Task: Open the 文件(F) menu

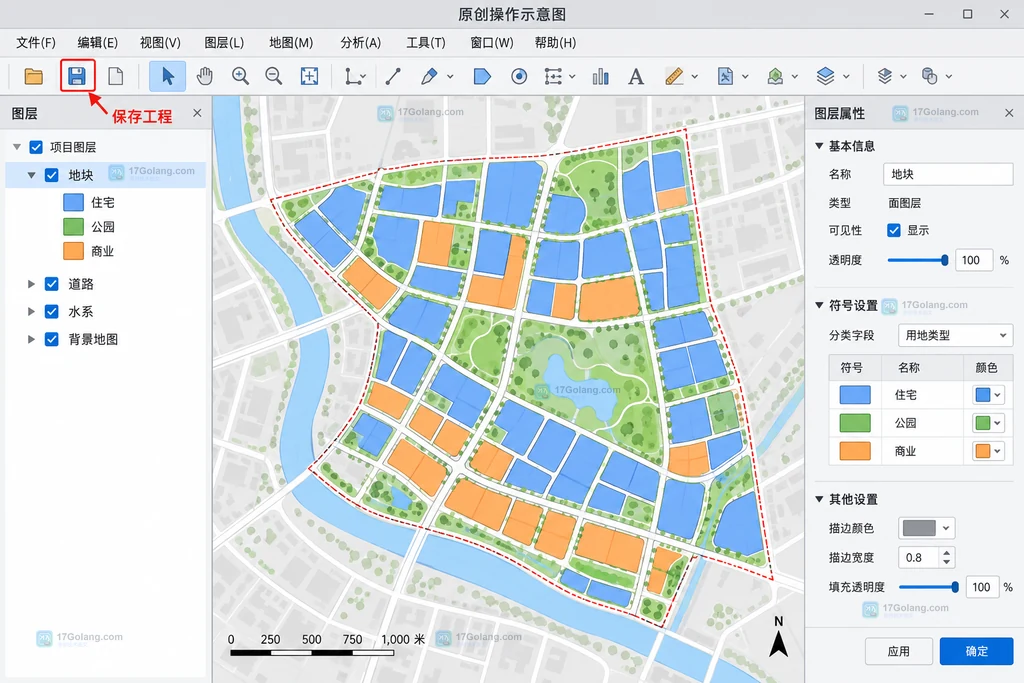Action: [x=36, y=42]
